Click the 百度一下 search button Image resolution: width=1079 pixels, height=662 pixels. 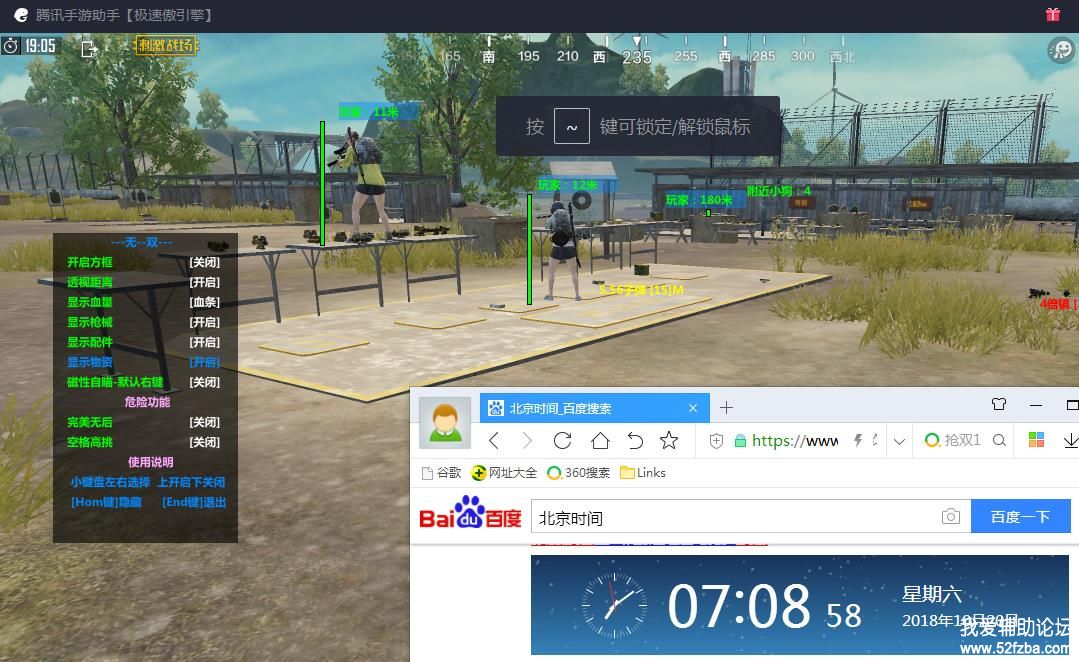click(1021, 516)
